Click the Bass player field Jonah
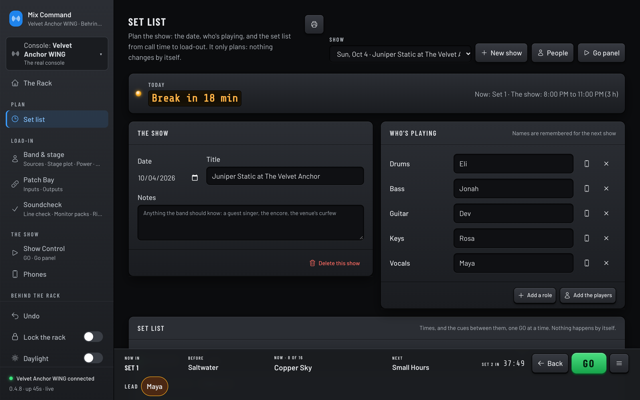Image resolution: width=640 pixels, height=400 pixels. pos(513,189)
